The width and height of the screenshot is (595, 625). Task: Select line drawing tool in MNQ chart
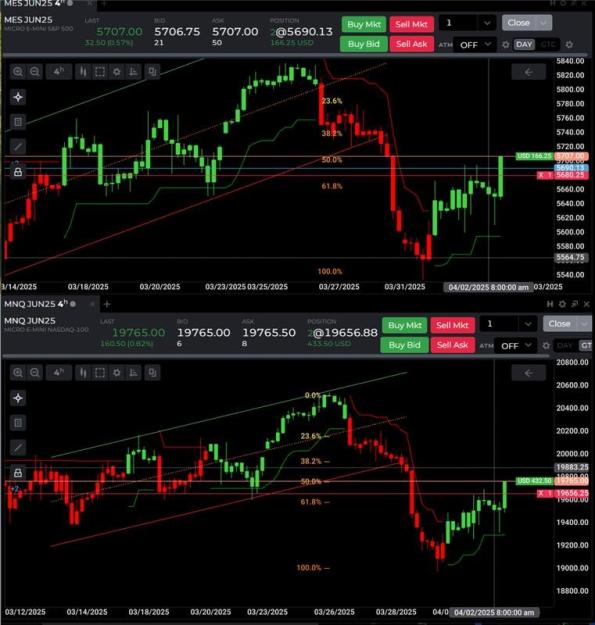pyautogui.click(x=18, y=447)
